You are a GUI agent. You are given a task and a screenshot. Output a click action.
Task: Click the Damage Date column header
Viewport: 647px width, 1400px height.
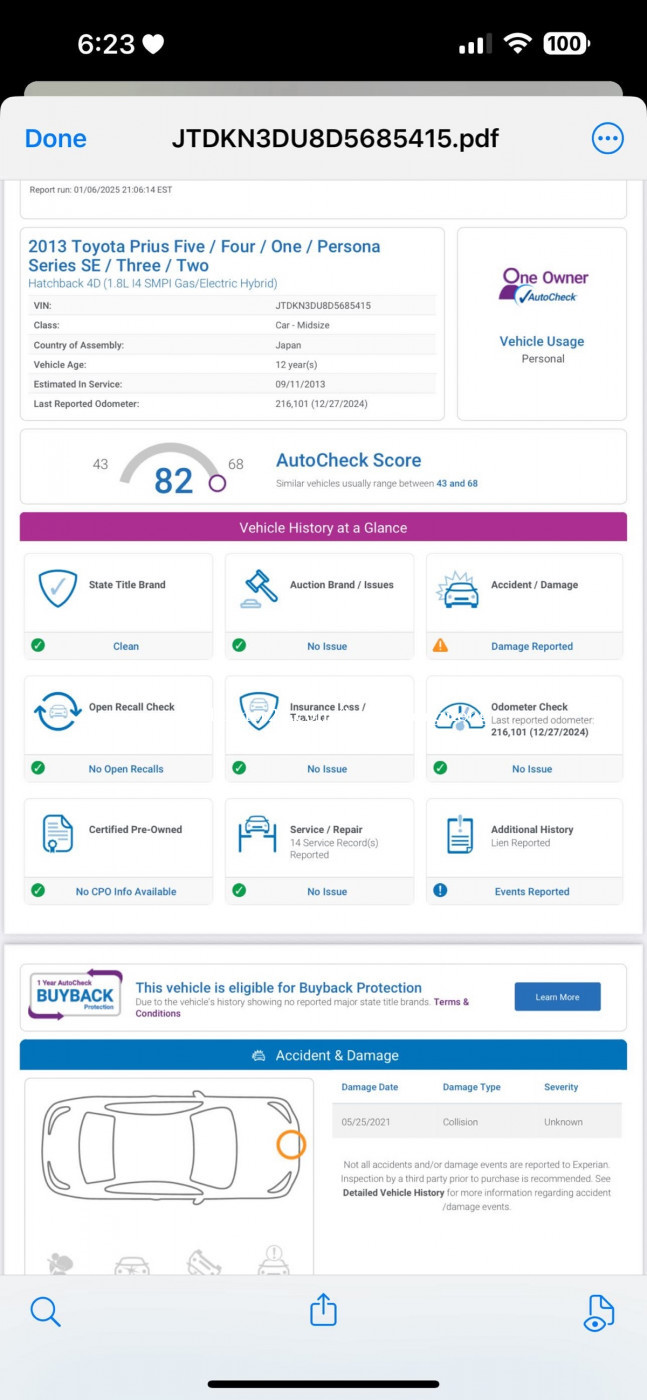(370, 1087)
